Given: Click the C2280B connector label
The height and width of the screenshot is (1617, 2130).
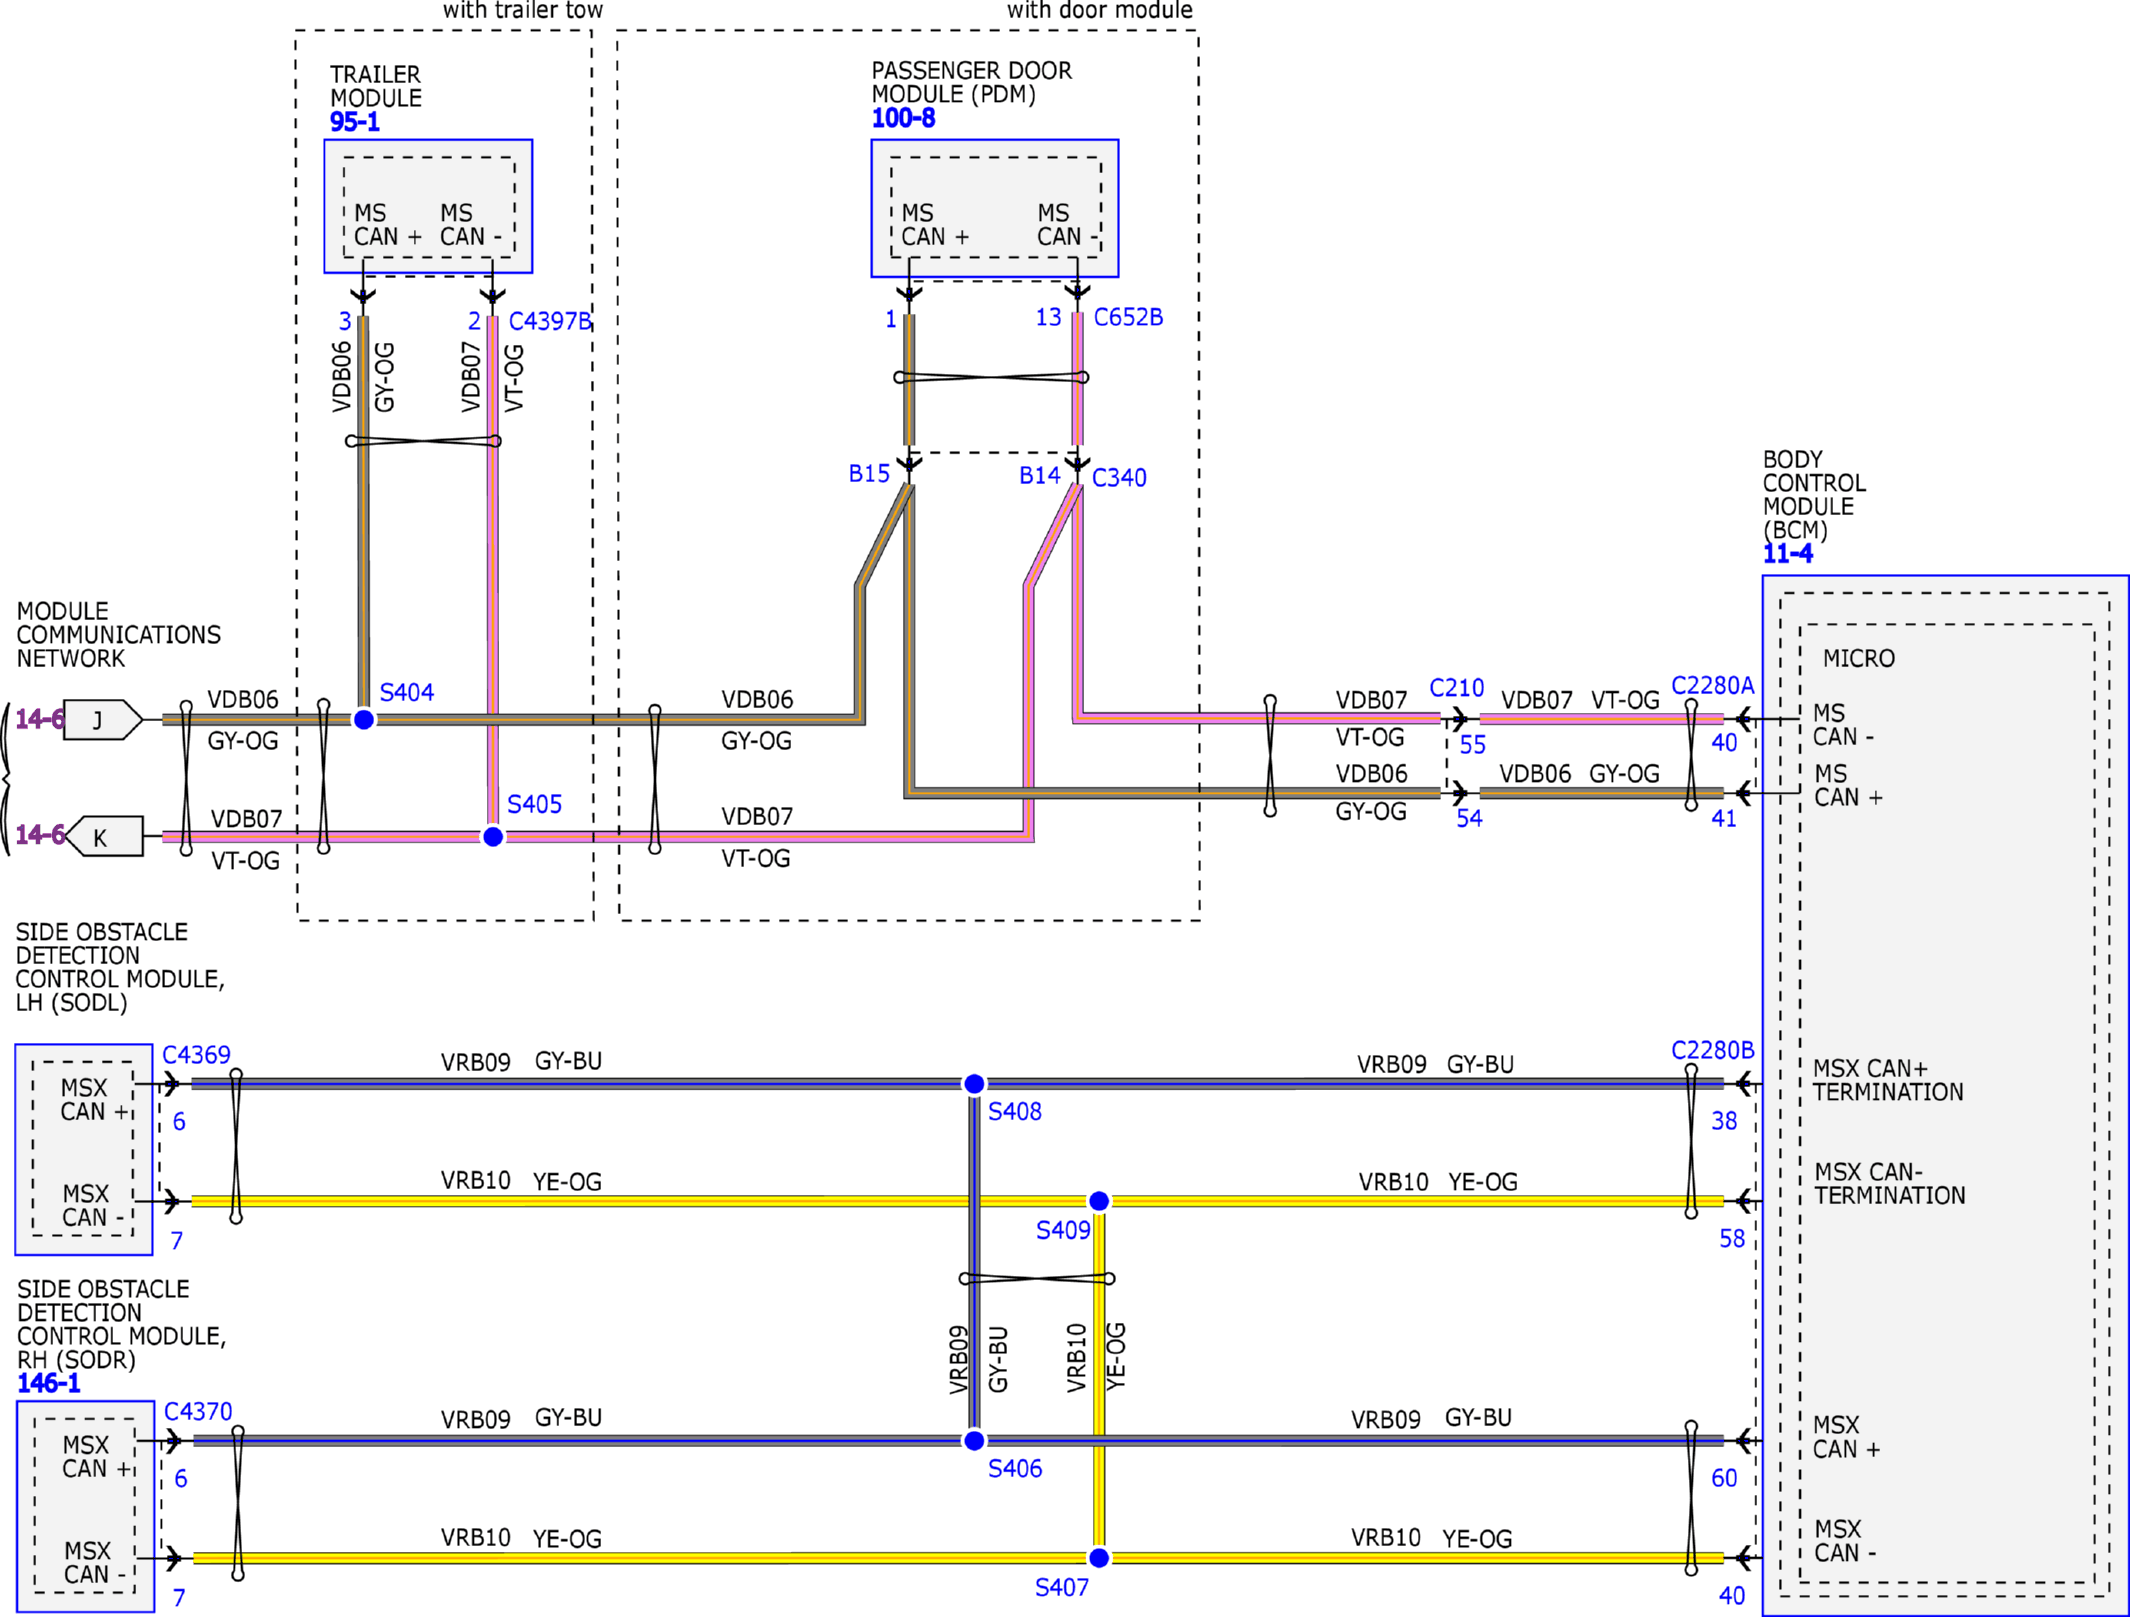Looking at the screenshot, I should [x=1712, y=1050].
